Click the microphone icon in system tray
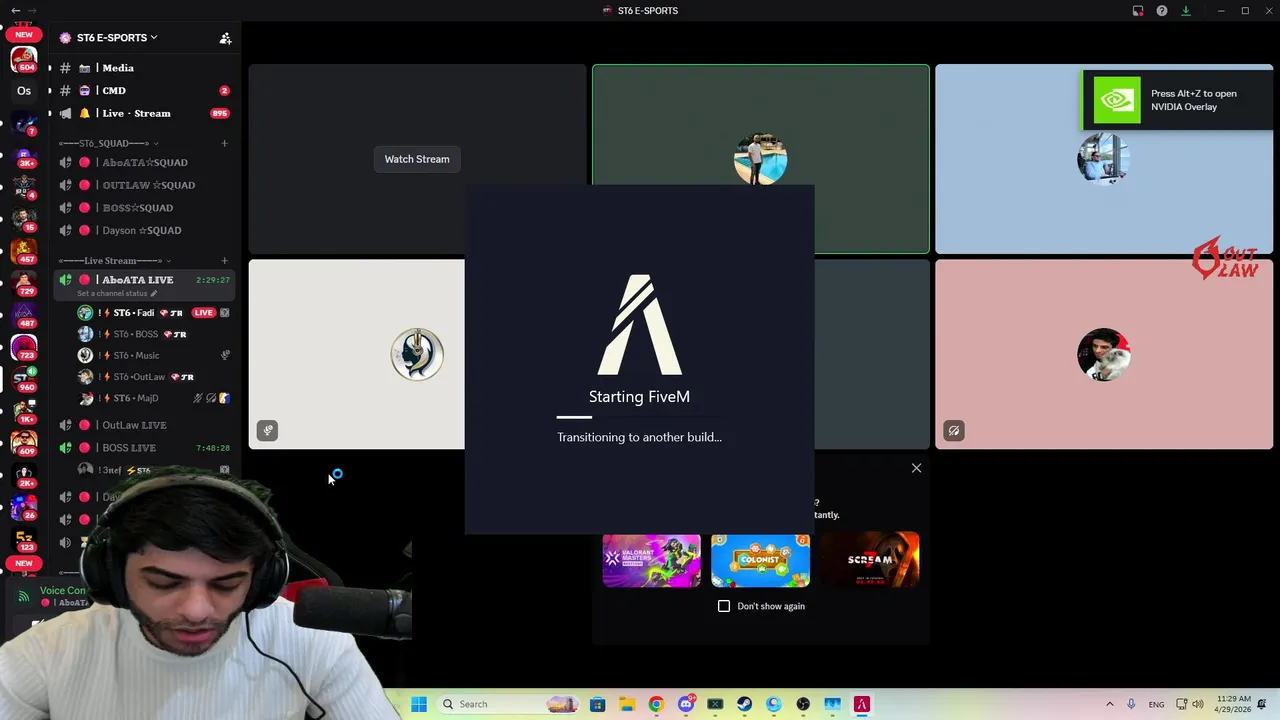 click(1131, 704)
